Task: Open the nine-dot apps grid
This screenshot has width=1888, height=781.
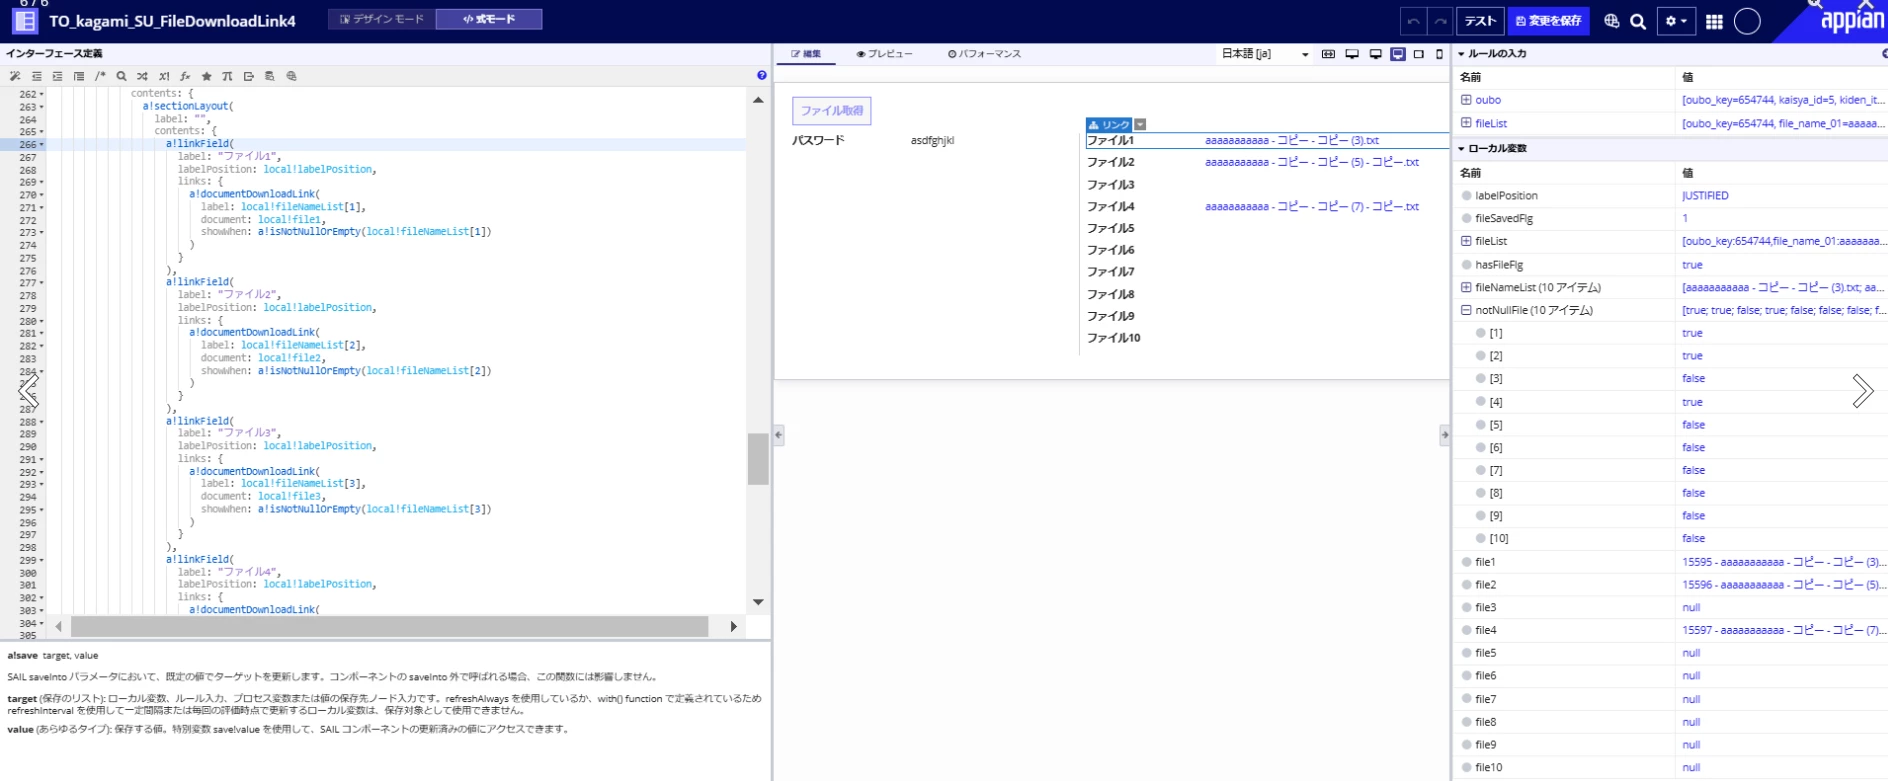Action: click(1714, 21)
